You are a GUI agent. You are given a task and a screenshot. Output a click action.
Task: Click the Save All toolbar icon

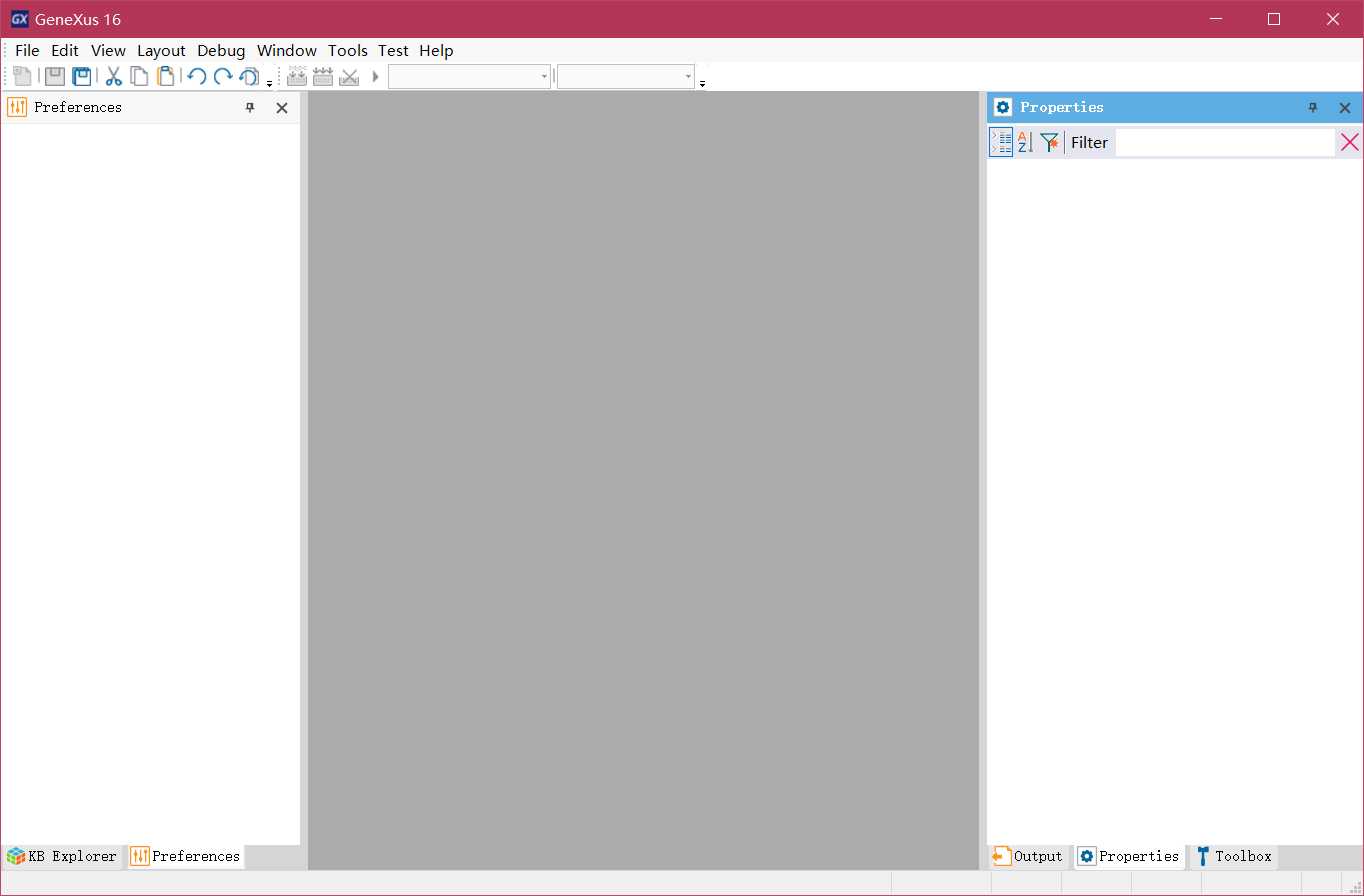(82, 76)
